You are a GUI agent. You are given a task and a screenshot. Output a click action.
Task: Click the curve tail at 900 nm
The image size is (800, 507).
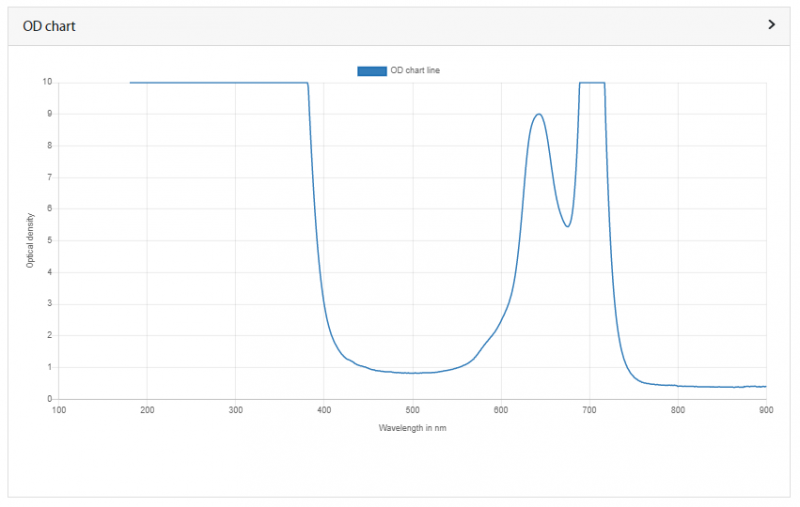(765, 386)
